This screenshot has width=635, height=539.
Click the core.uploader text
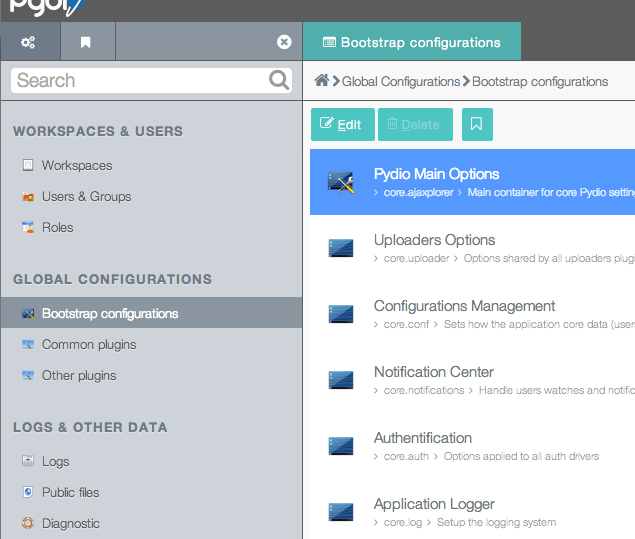click(x=416, y=258)
